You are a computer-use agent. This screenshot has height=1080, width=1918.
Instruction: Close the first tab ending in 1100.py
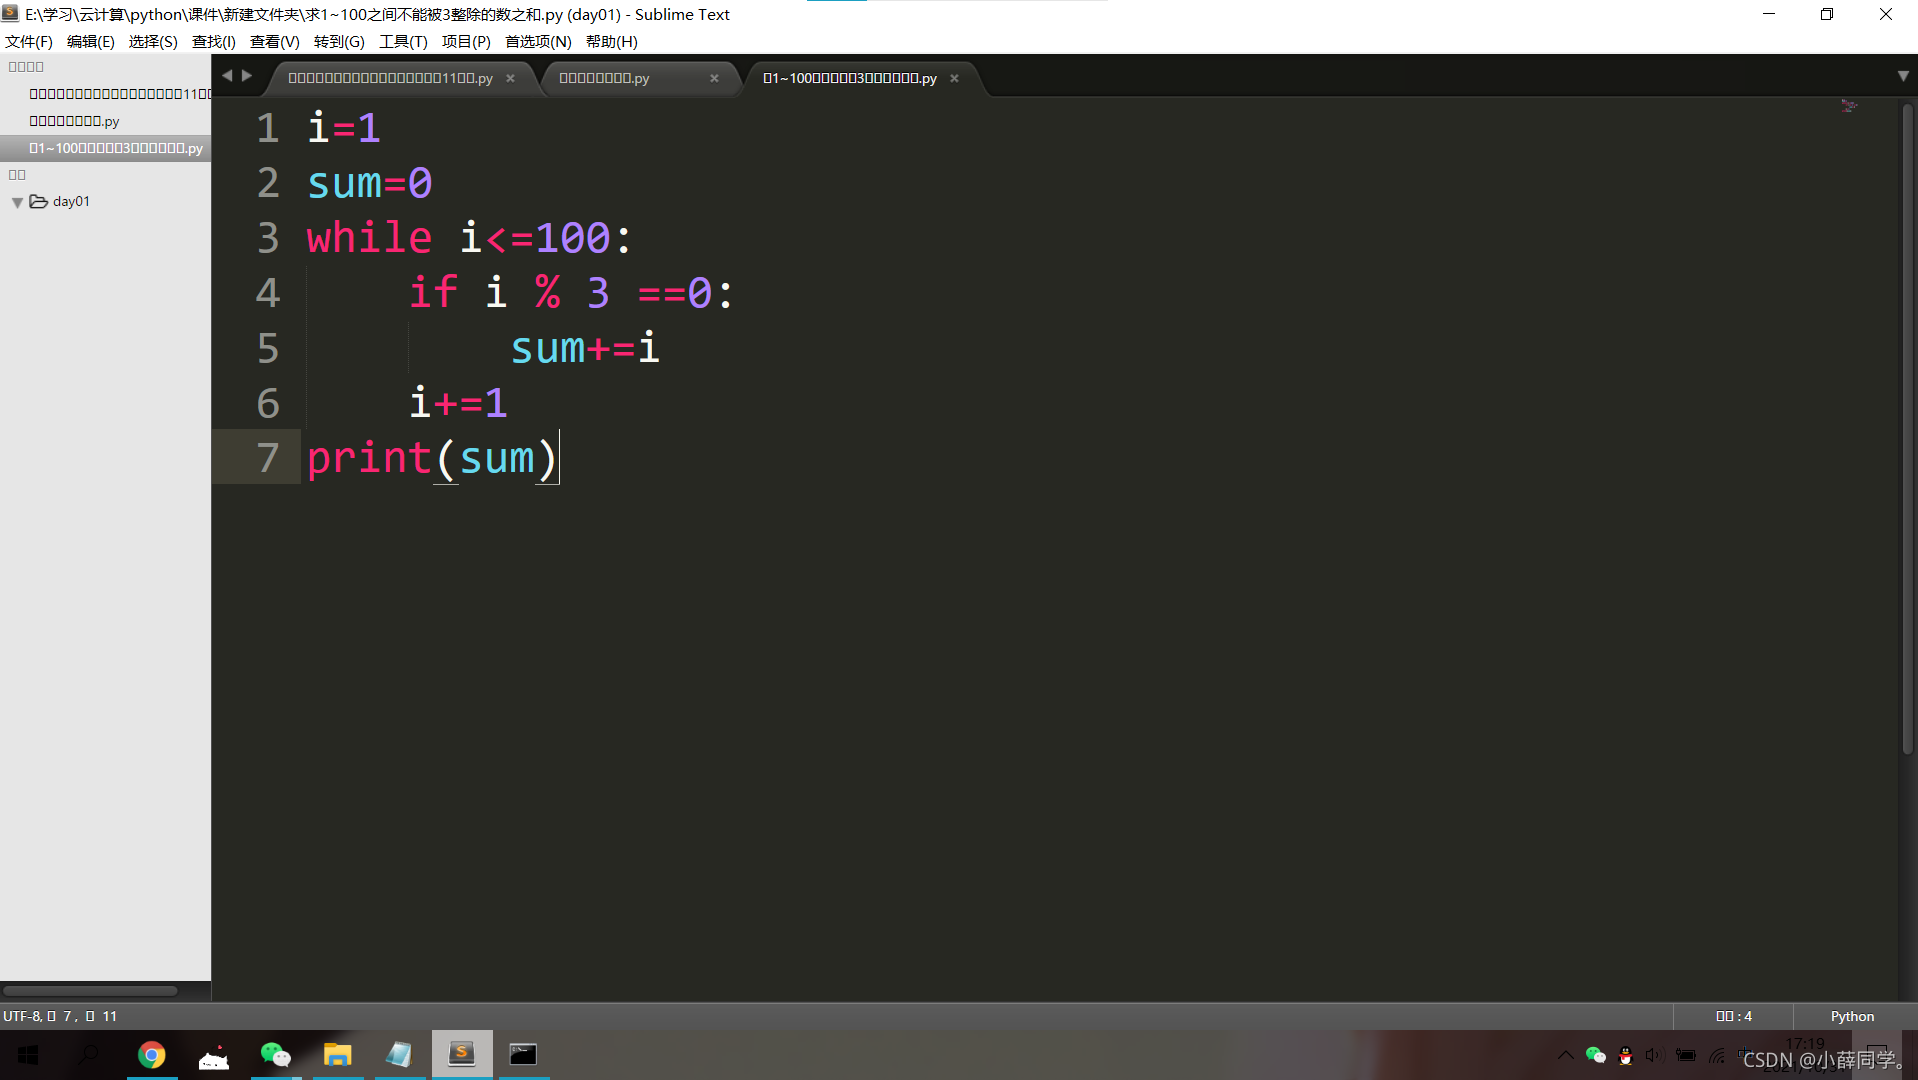pyautogui.click(x=510, y=78)
